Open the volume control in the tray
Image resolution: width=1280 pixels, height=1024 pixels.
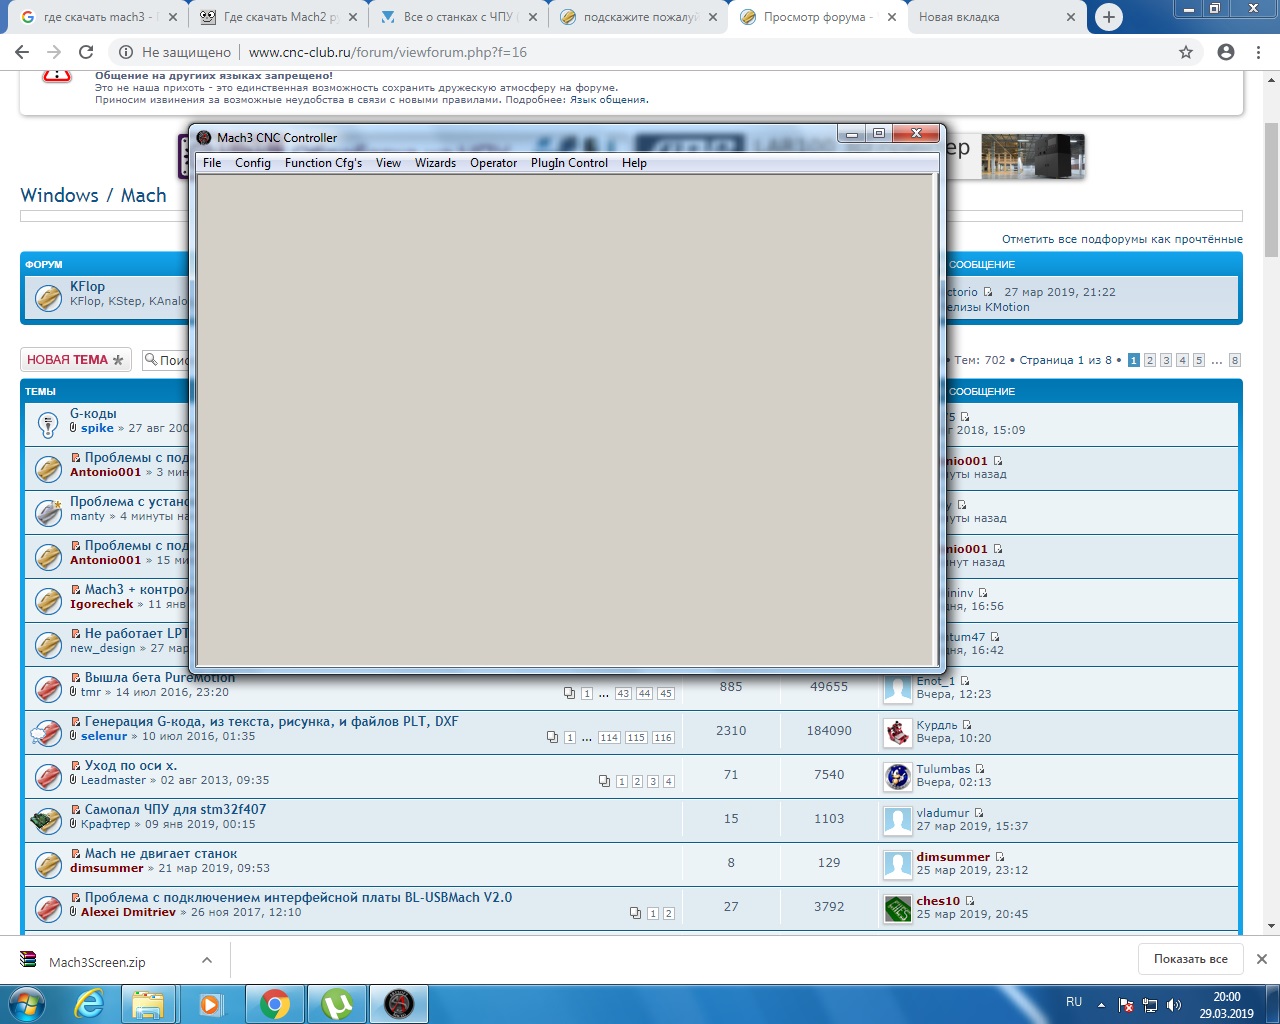(1173, 1005)
